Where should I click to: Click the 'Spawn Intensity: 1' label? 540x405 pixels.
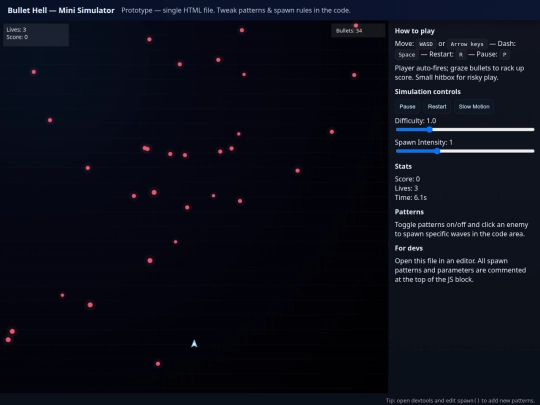[424, 142]
